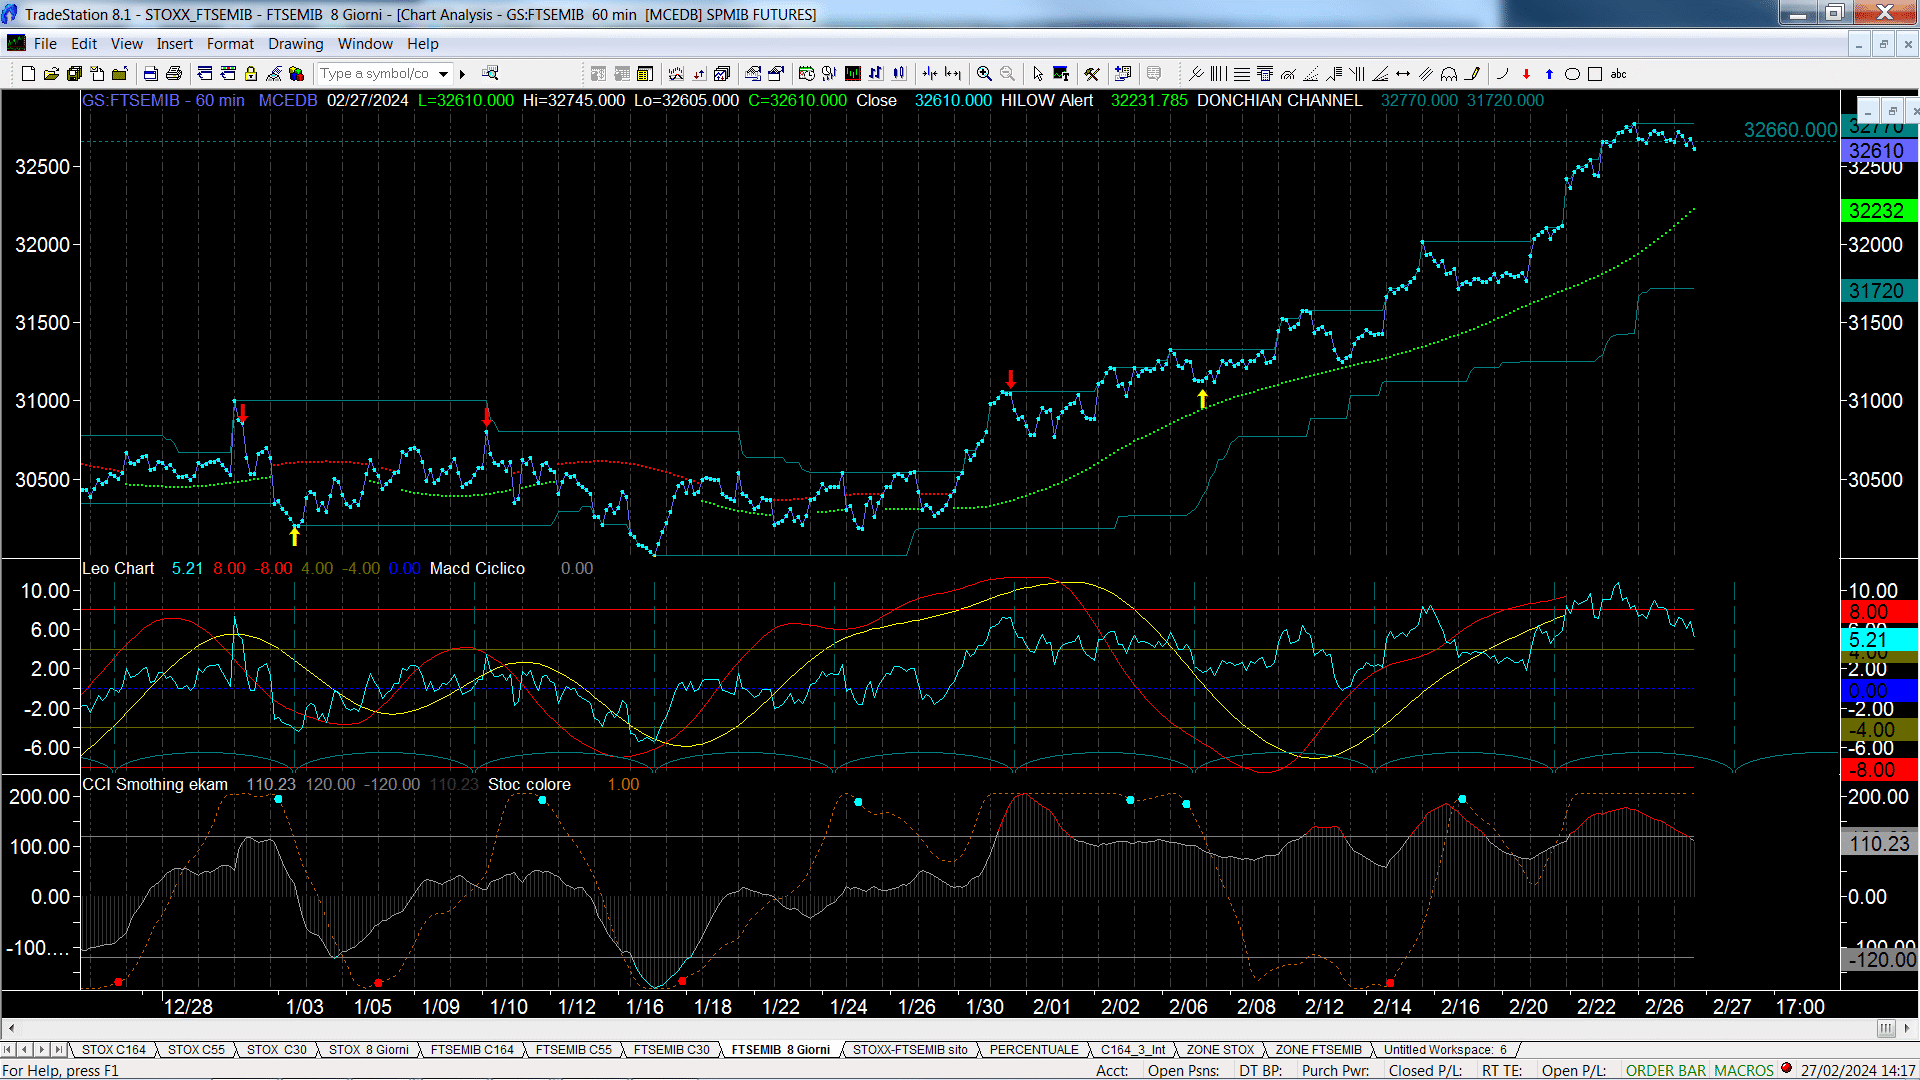Select the horizontal lines drawing tool
The image size is (1920, 1080).
[x=1242, y=74]
